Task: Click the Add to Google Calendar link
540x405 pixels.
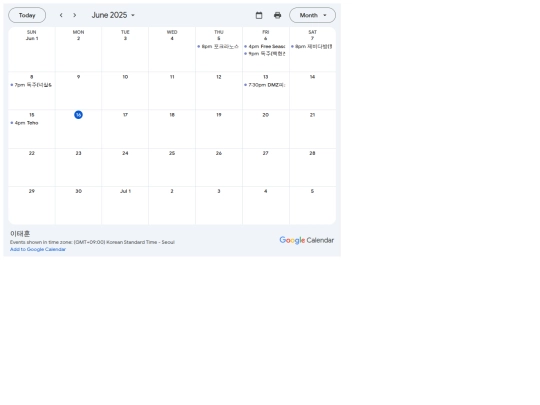Action: 38,249
